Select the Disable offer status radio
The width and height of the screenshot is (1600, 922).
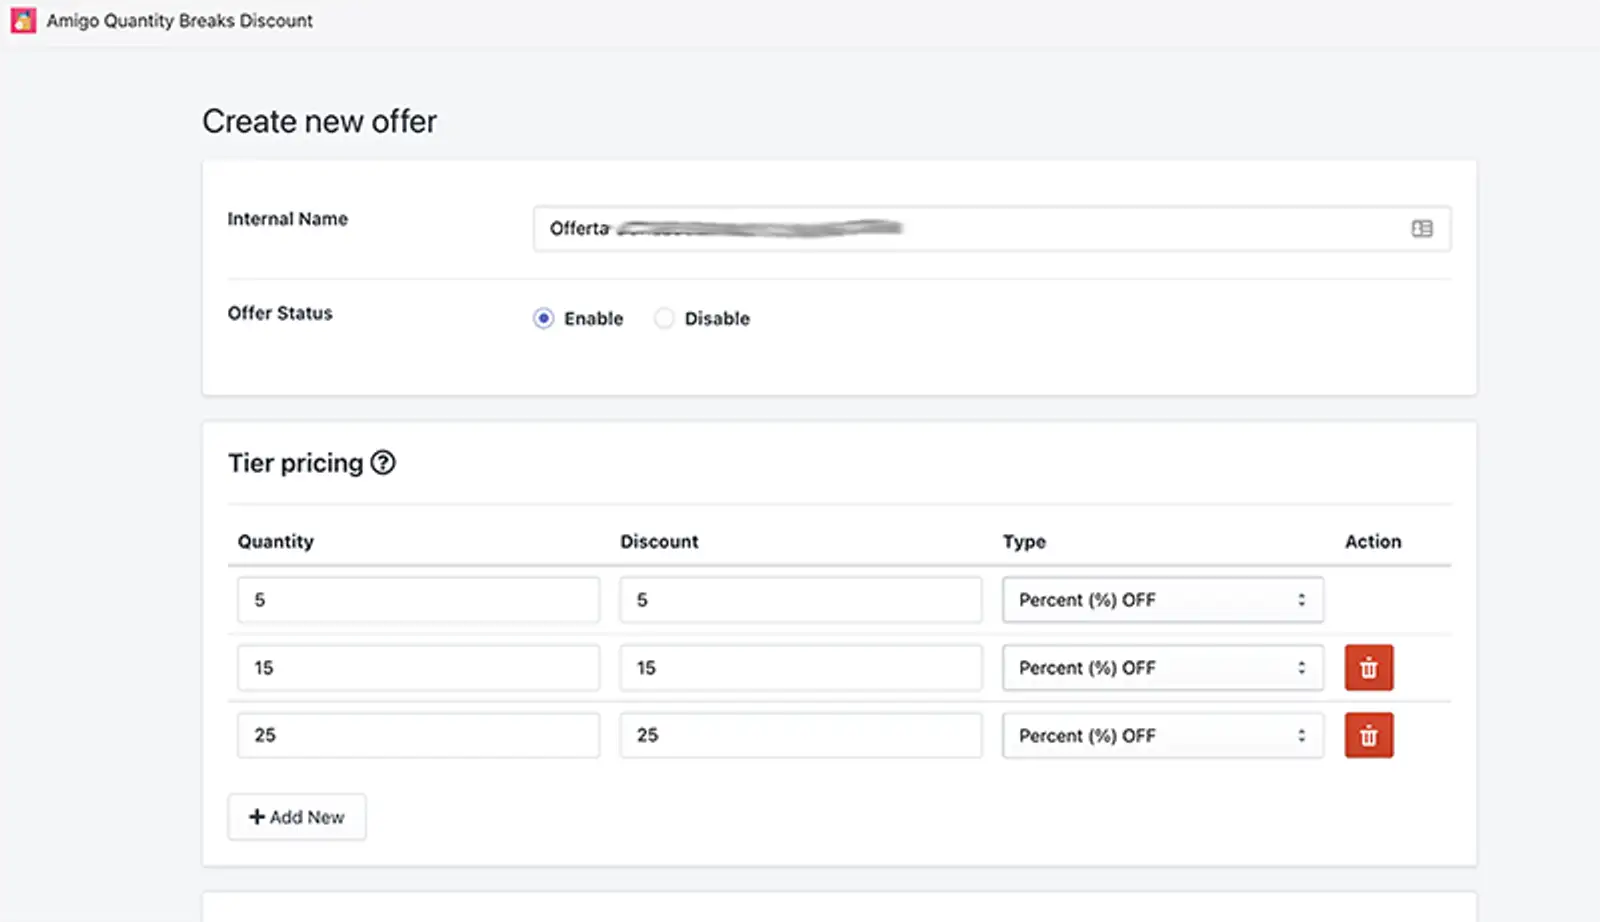click(664, 319)
